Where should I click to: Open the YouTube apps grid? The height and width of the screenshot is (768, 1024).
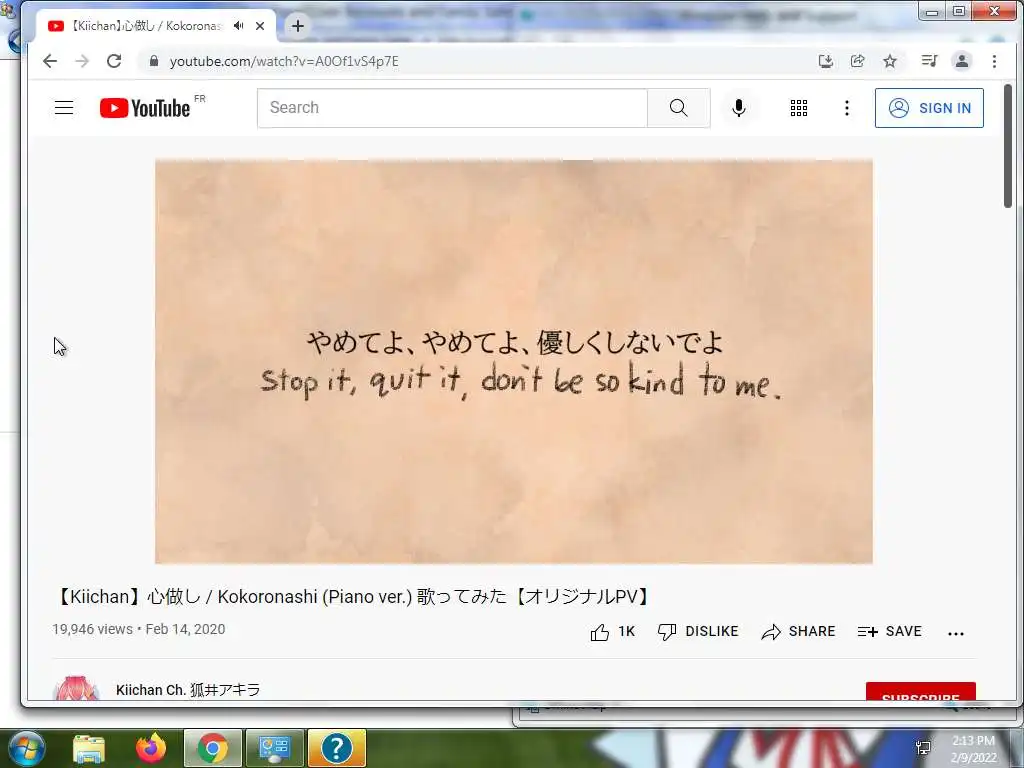coord(799,108)
